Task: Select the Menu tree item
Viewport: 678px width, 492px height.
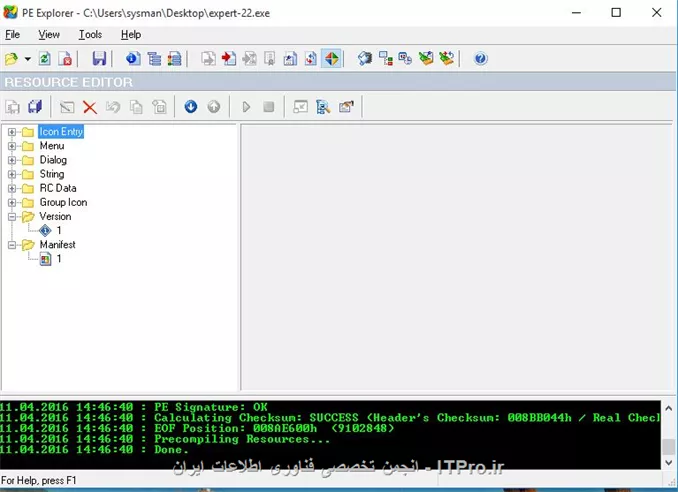Action: click(x=52, y=146)
